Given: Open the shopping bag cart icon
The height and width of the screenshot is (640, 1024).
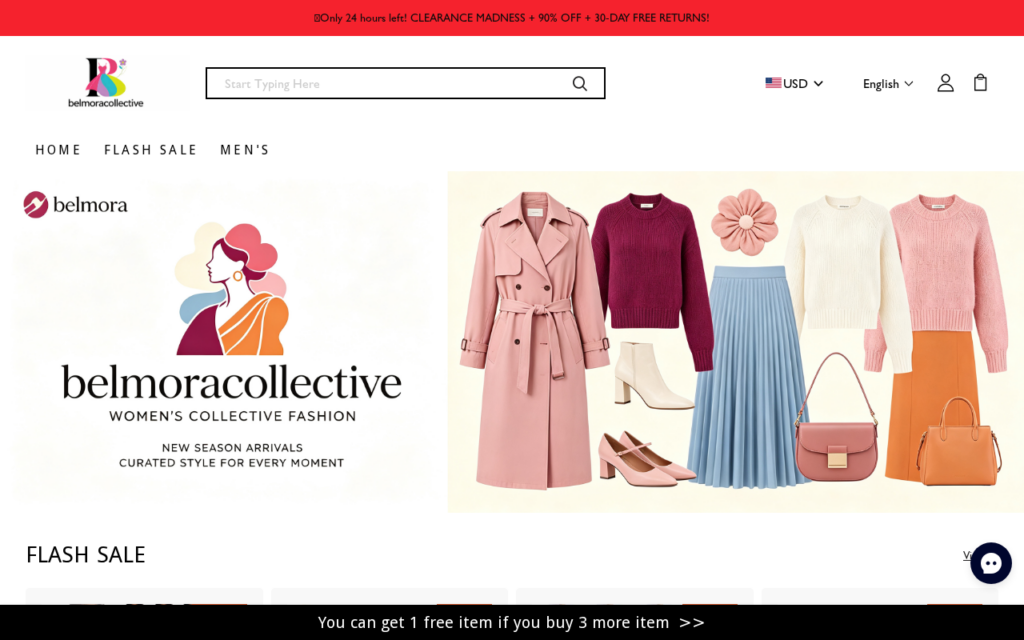Looking at the screenshot, I should click(x=980, y=83).
